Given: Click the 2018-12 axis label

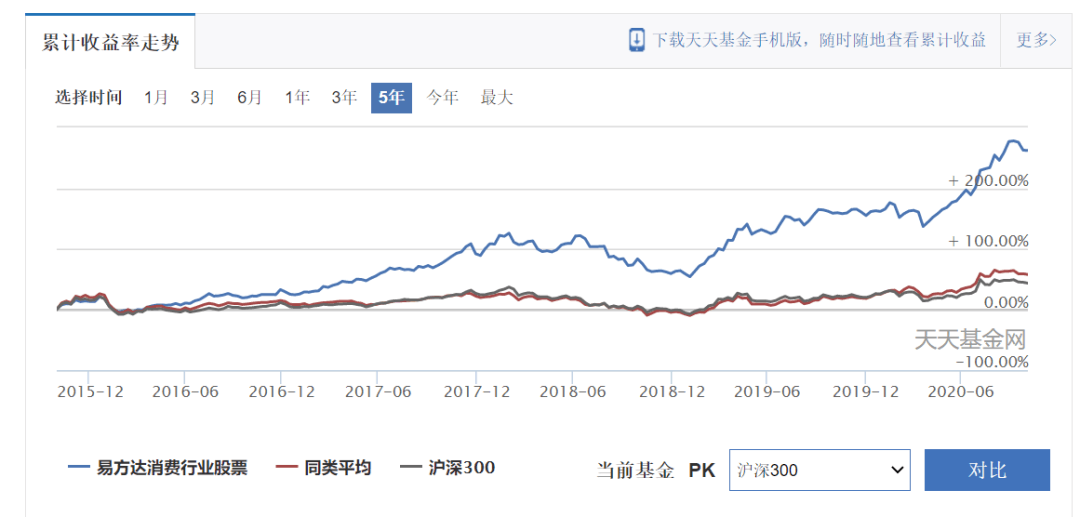Looking at the screenshot, I should click(672, 392).
